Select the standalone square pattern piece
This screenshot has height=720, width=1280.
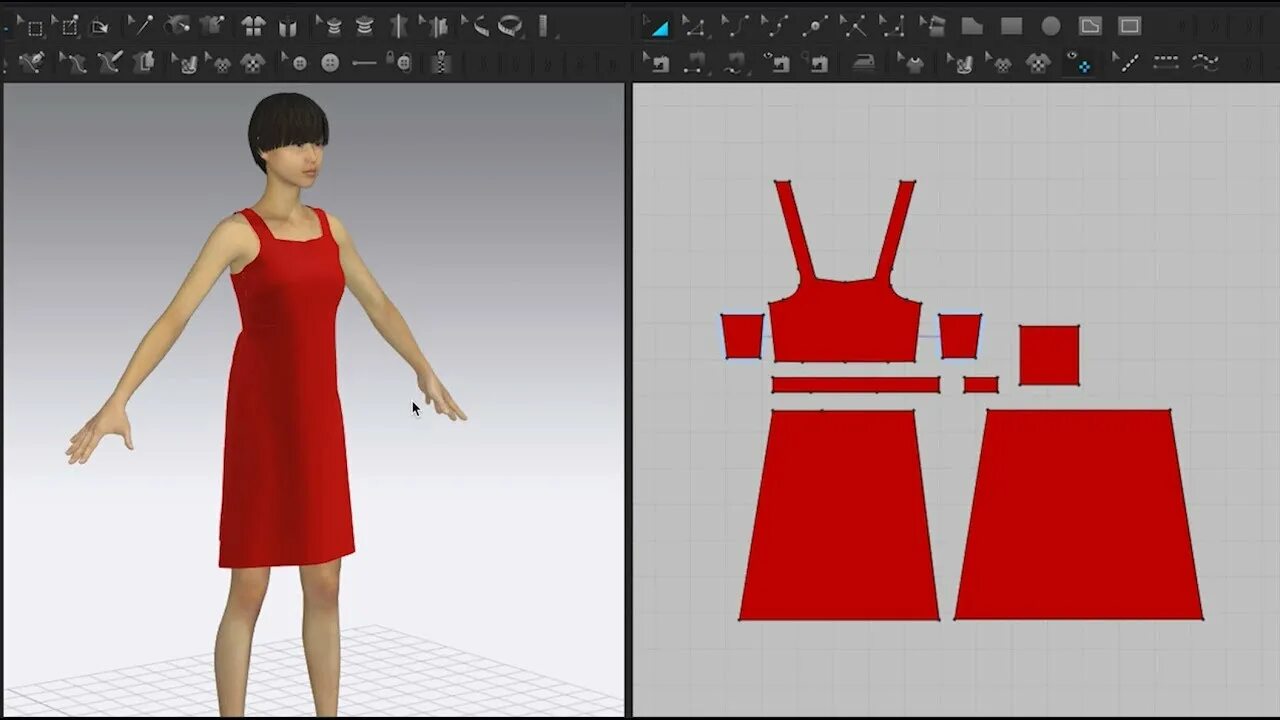point(1049,355)
